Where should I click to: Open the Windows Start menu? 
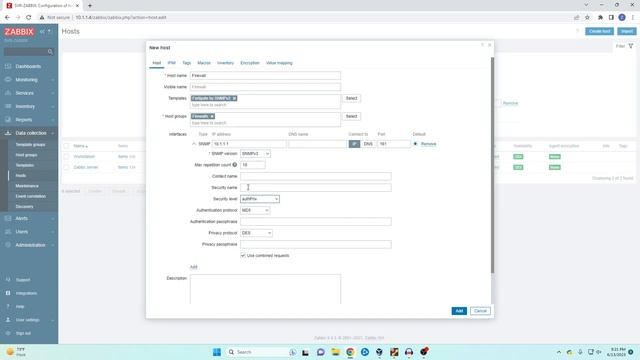217,352
